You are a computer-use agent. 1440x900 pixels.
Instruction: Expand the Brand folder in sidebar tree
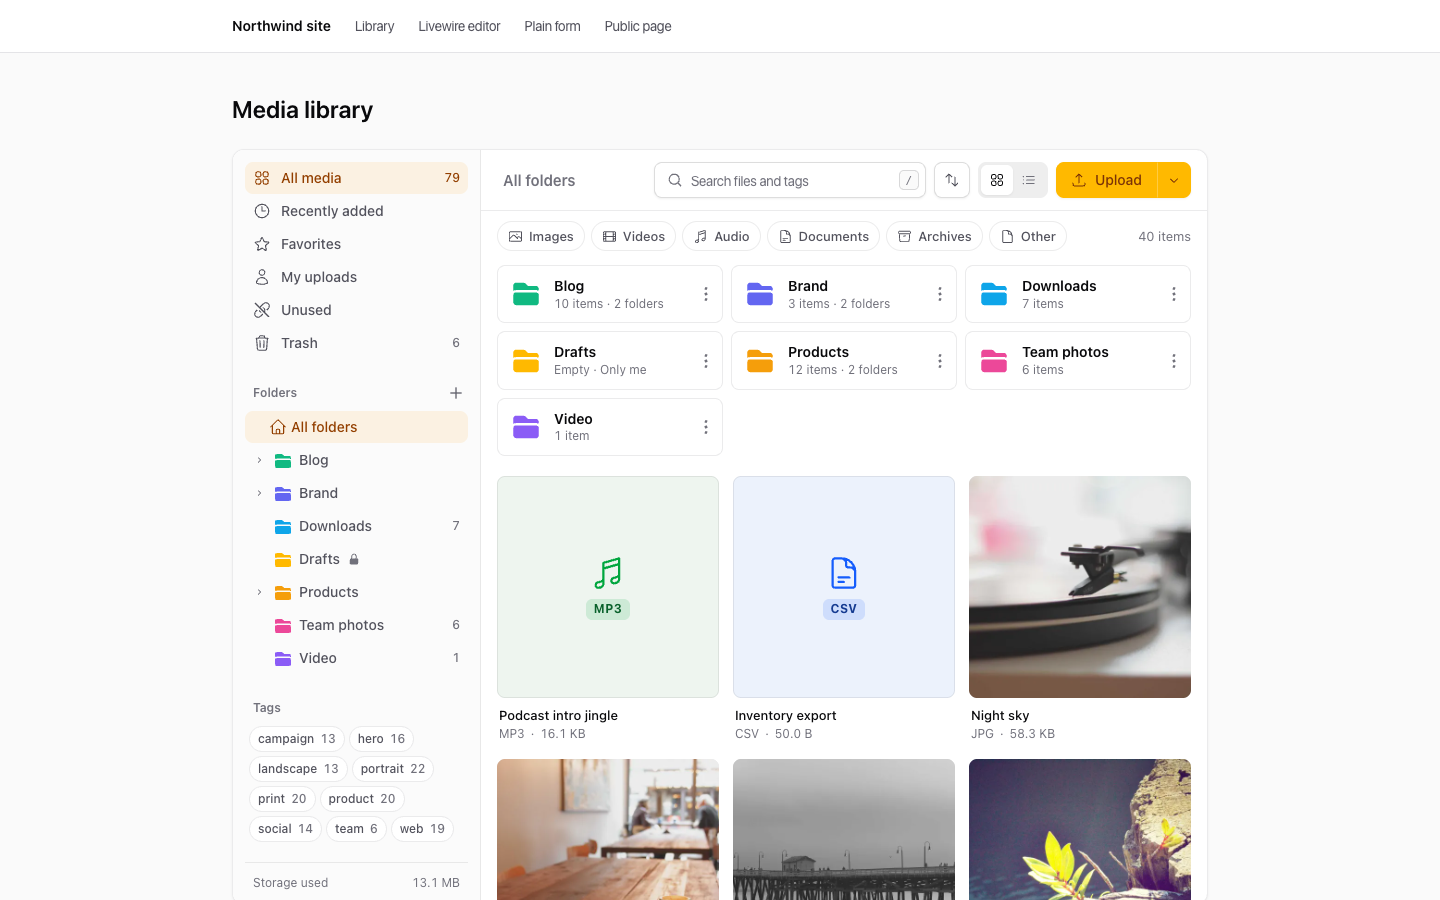(259, 493)
